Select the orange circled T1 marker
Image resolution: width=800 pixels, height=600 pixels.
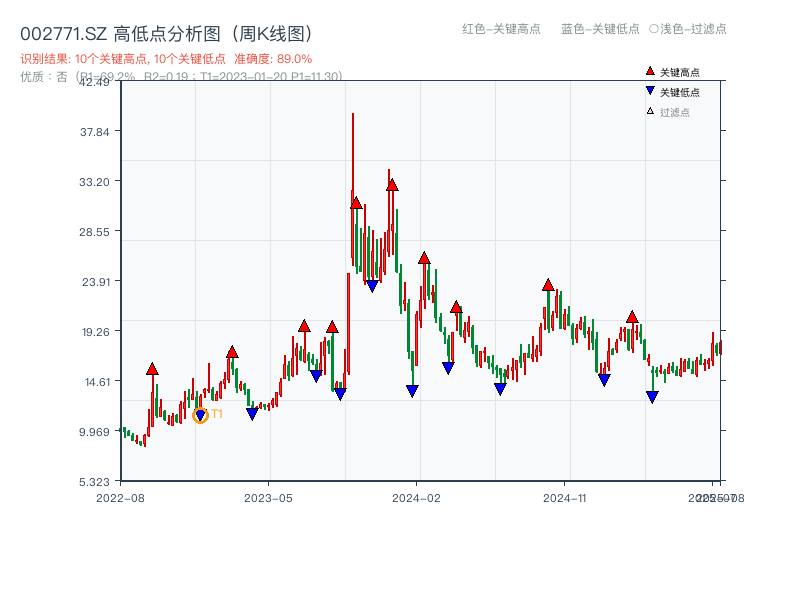click(200, 417)
